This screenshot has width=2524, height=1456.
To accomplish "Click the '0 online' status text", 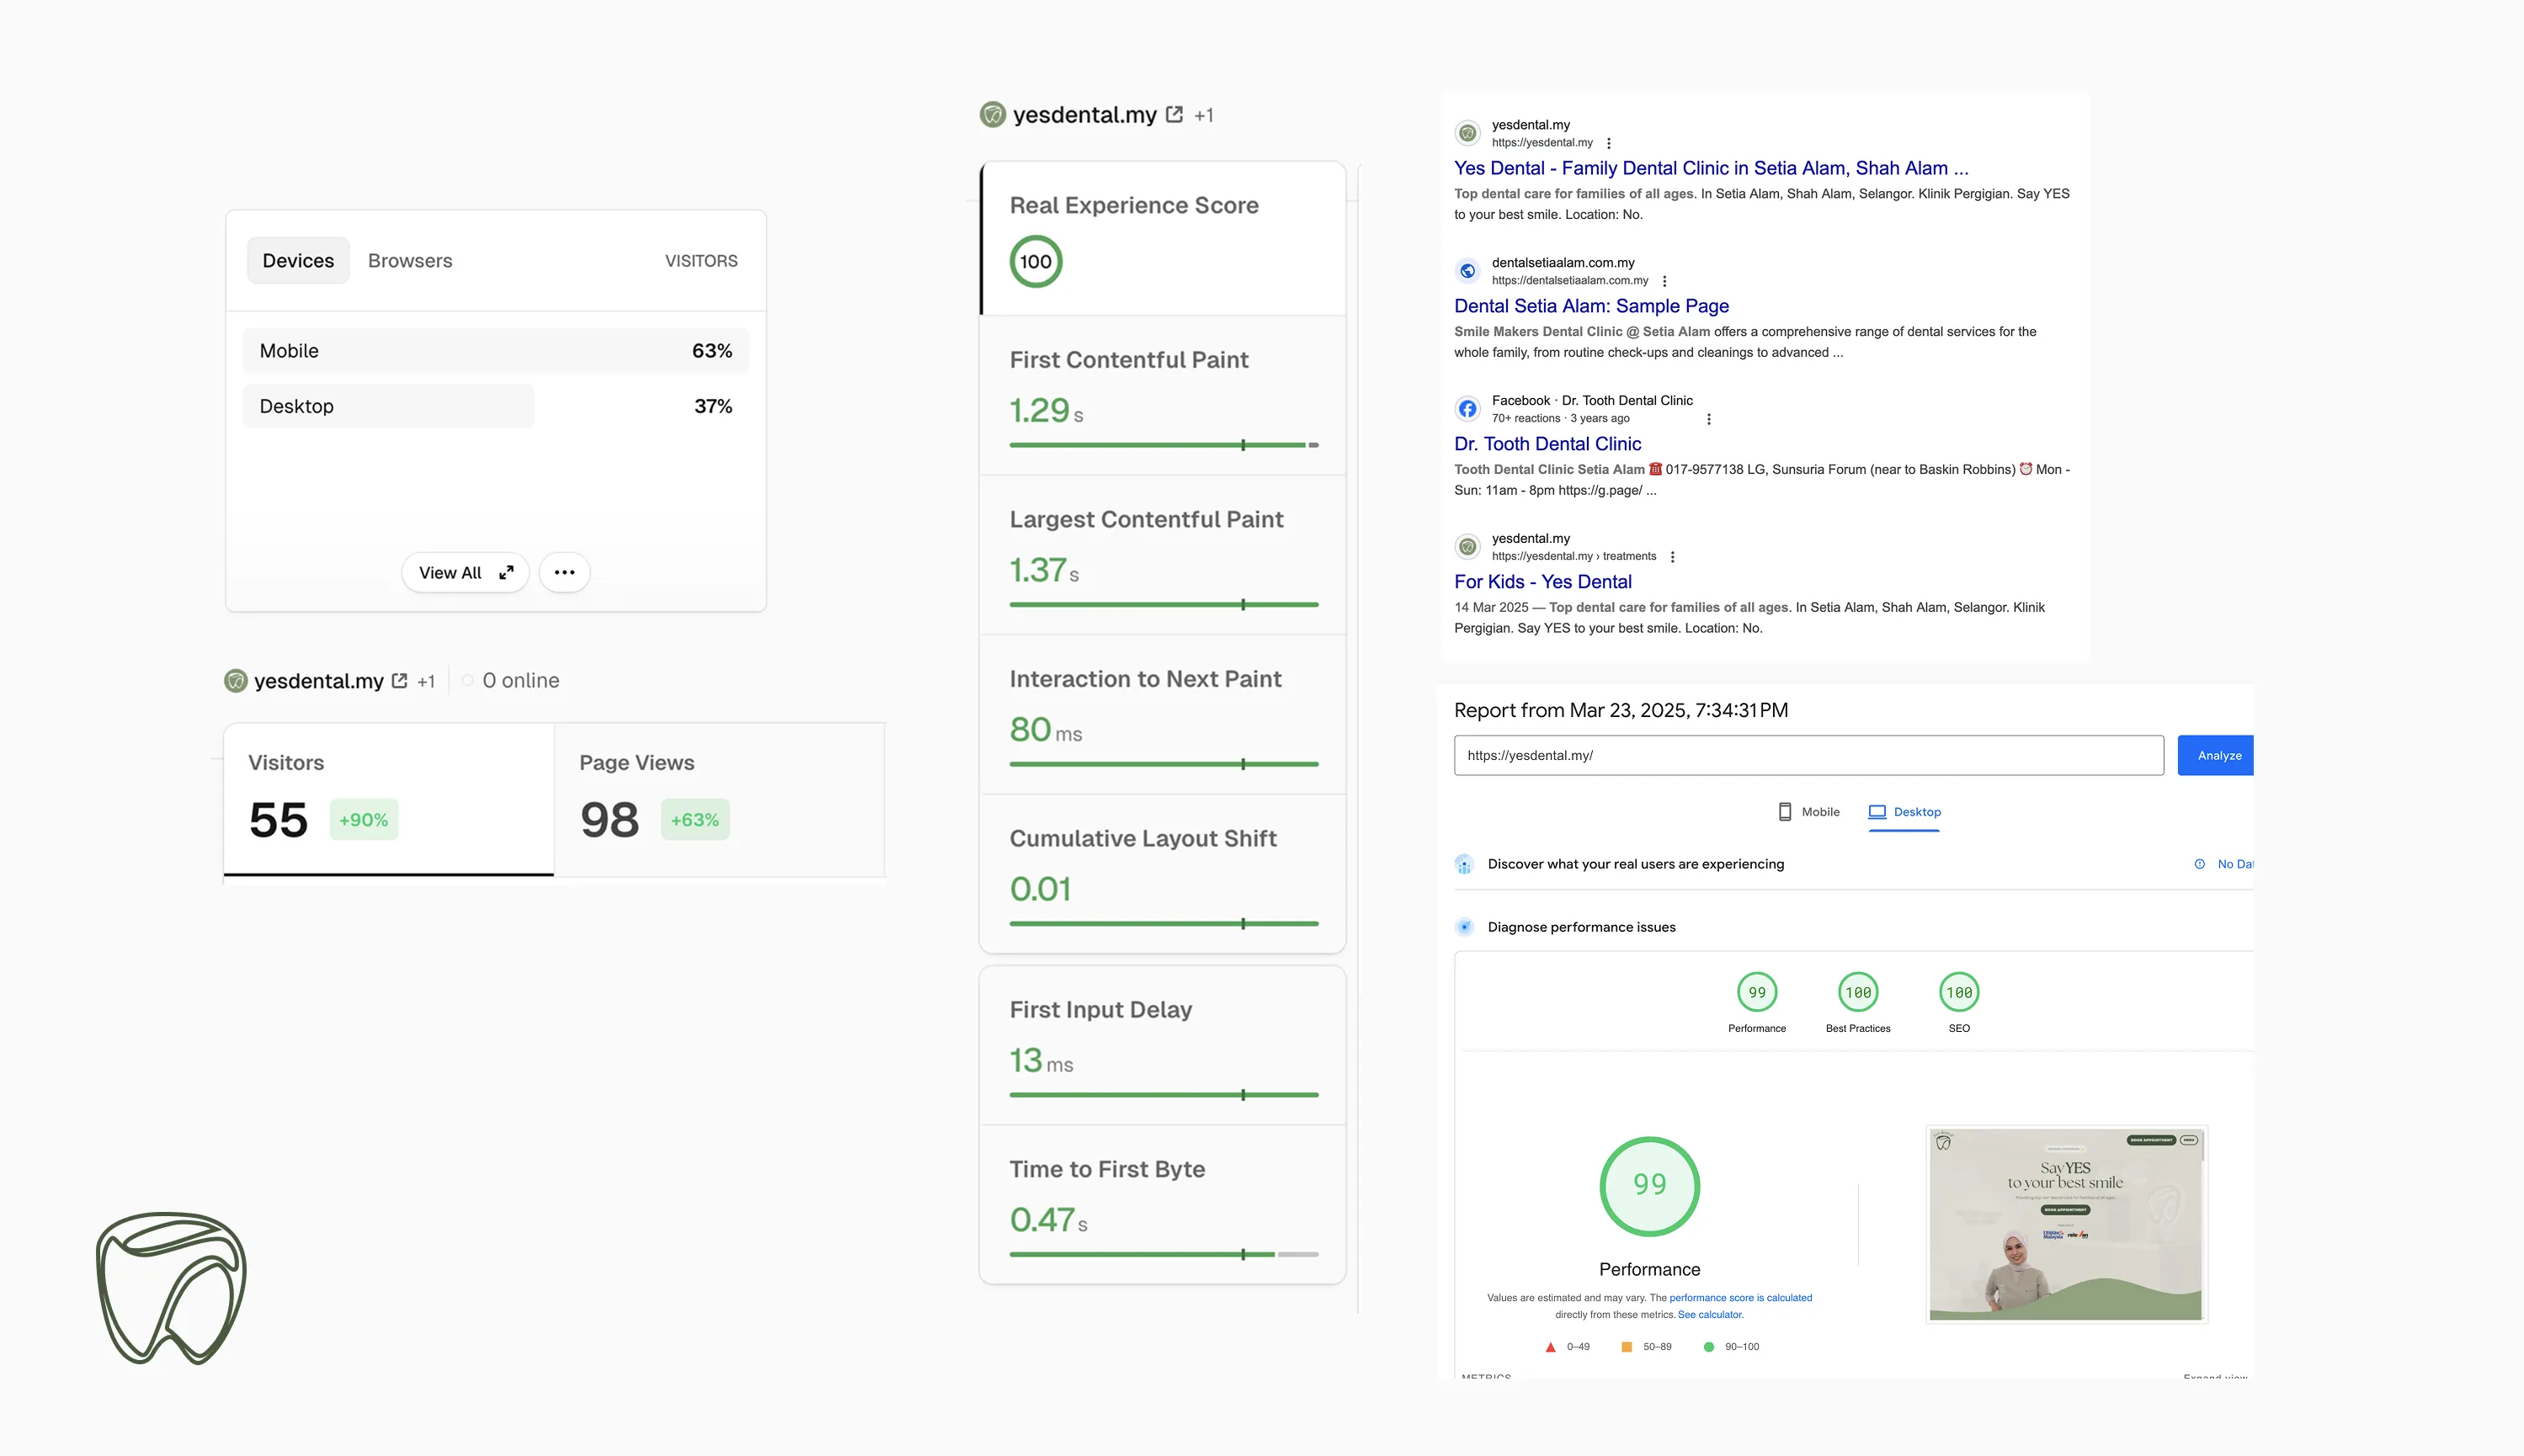I will [520, 681].
